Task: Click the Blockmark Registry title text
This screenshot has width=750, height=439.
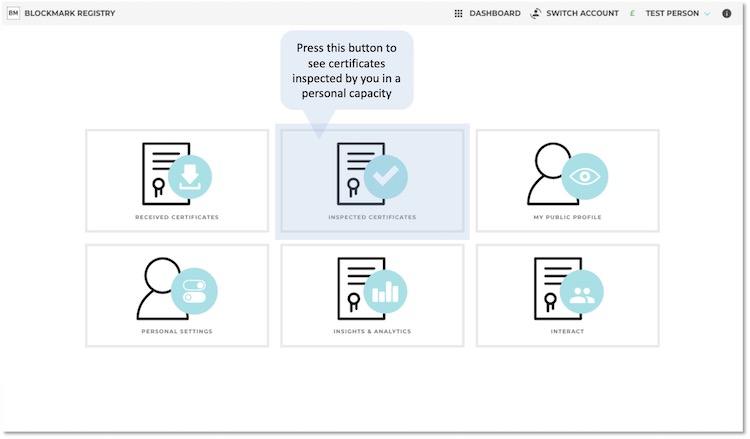Action: coord(69,13)
